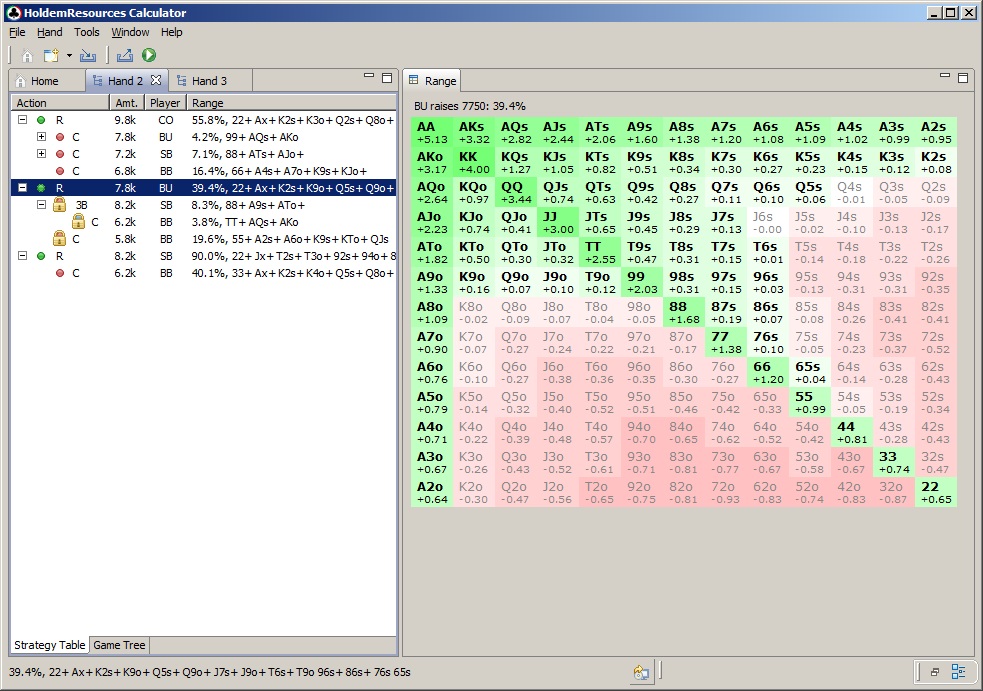
Task: Collapse the selected BU 7.8k raise node
Action: tap(23, 187)
